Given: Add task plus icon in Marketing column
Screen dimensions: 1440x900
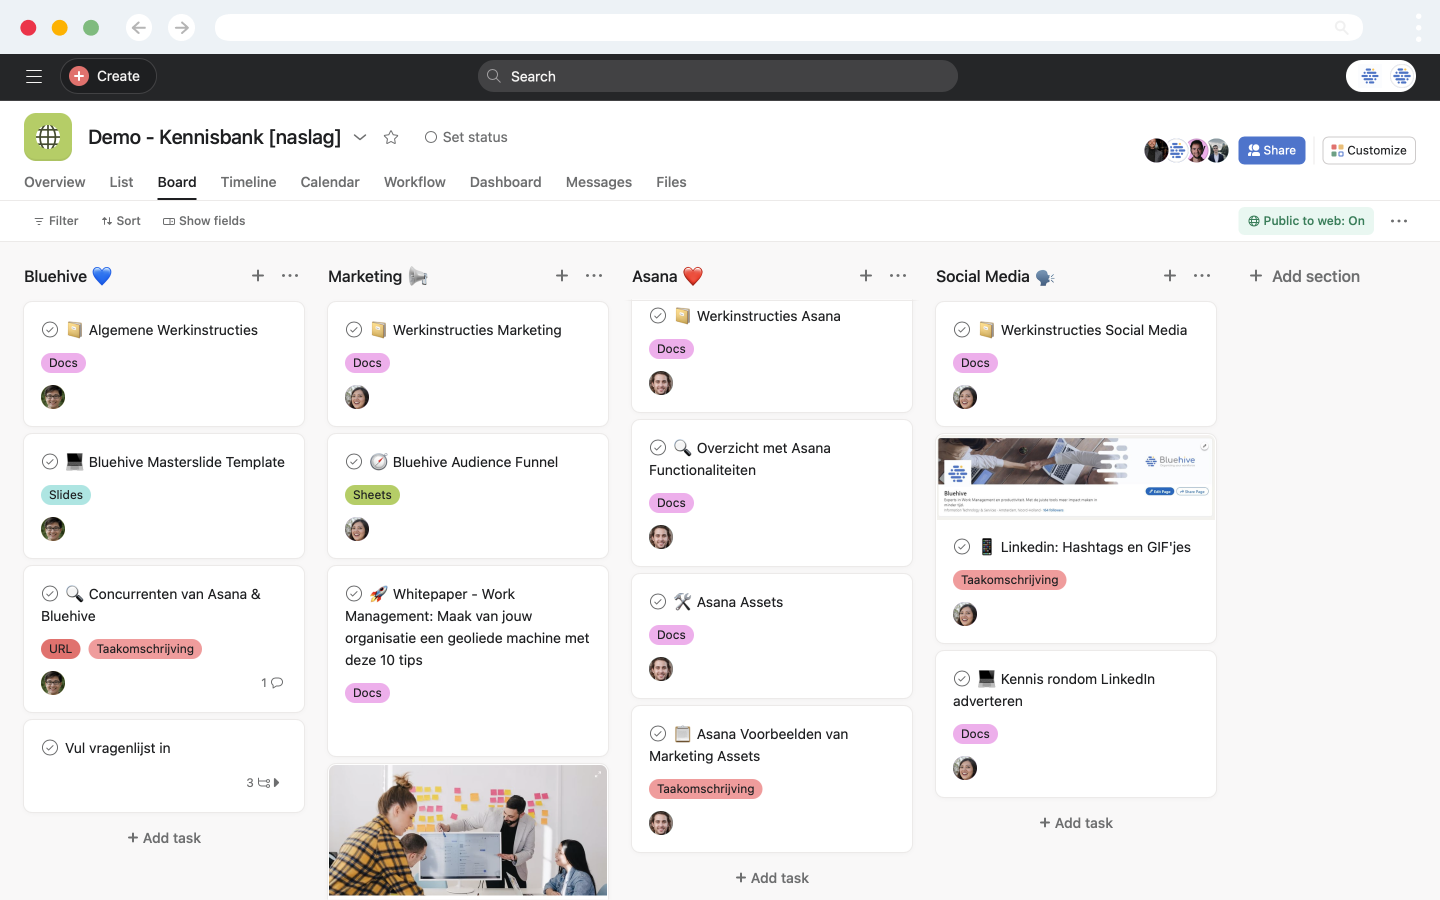Looking at the screenshot, I should [562, 276].
